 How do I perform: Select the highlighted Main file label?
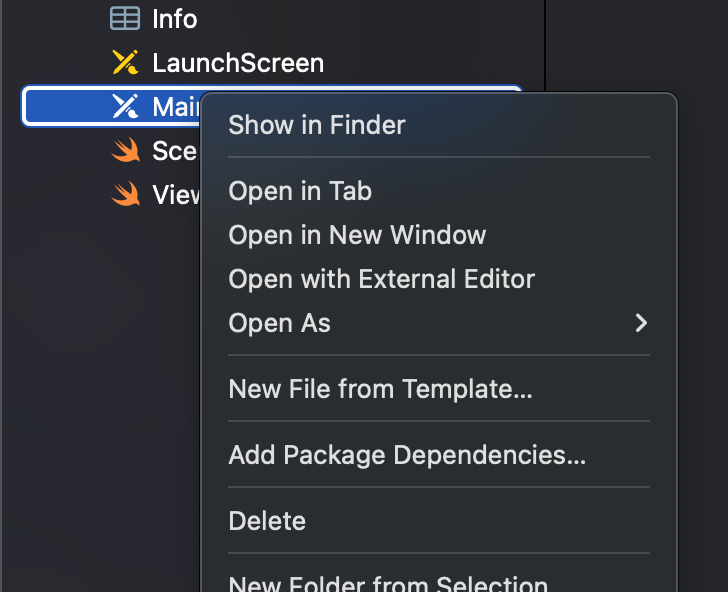(176, 106)
